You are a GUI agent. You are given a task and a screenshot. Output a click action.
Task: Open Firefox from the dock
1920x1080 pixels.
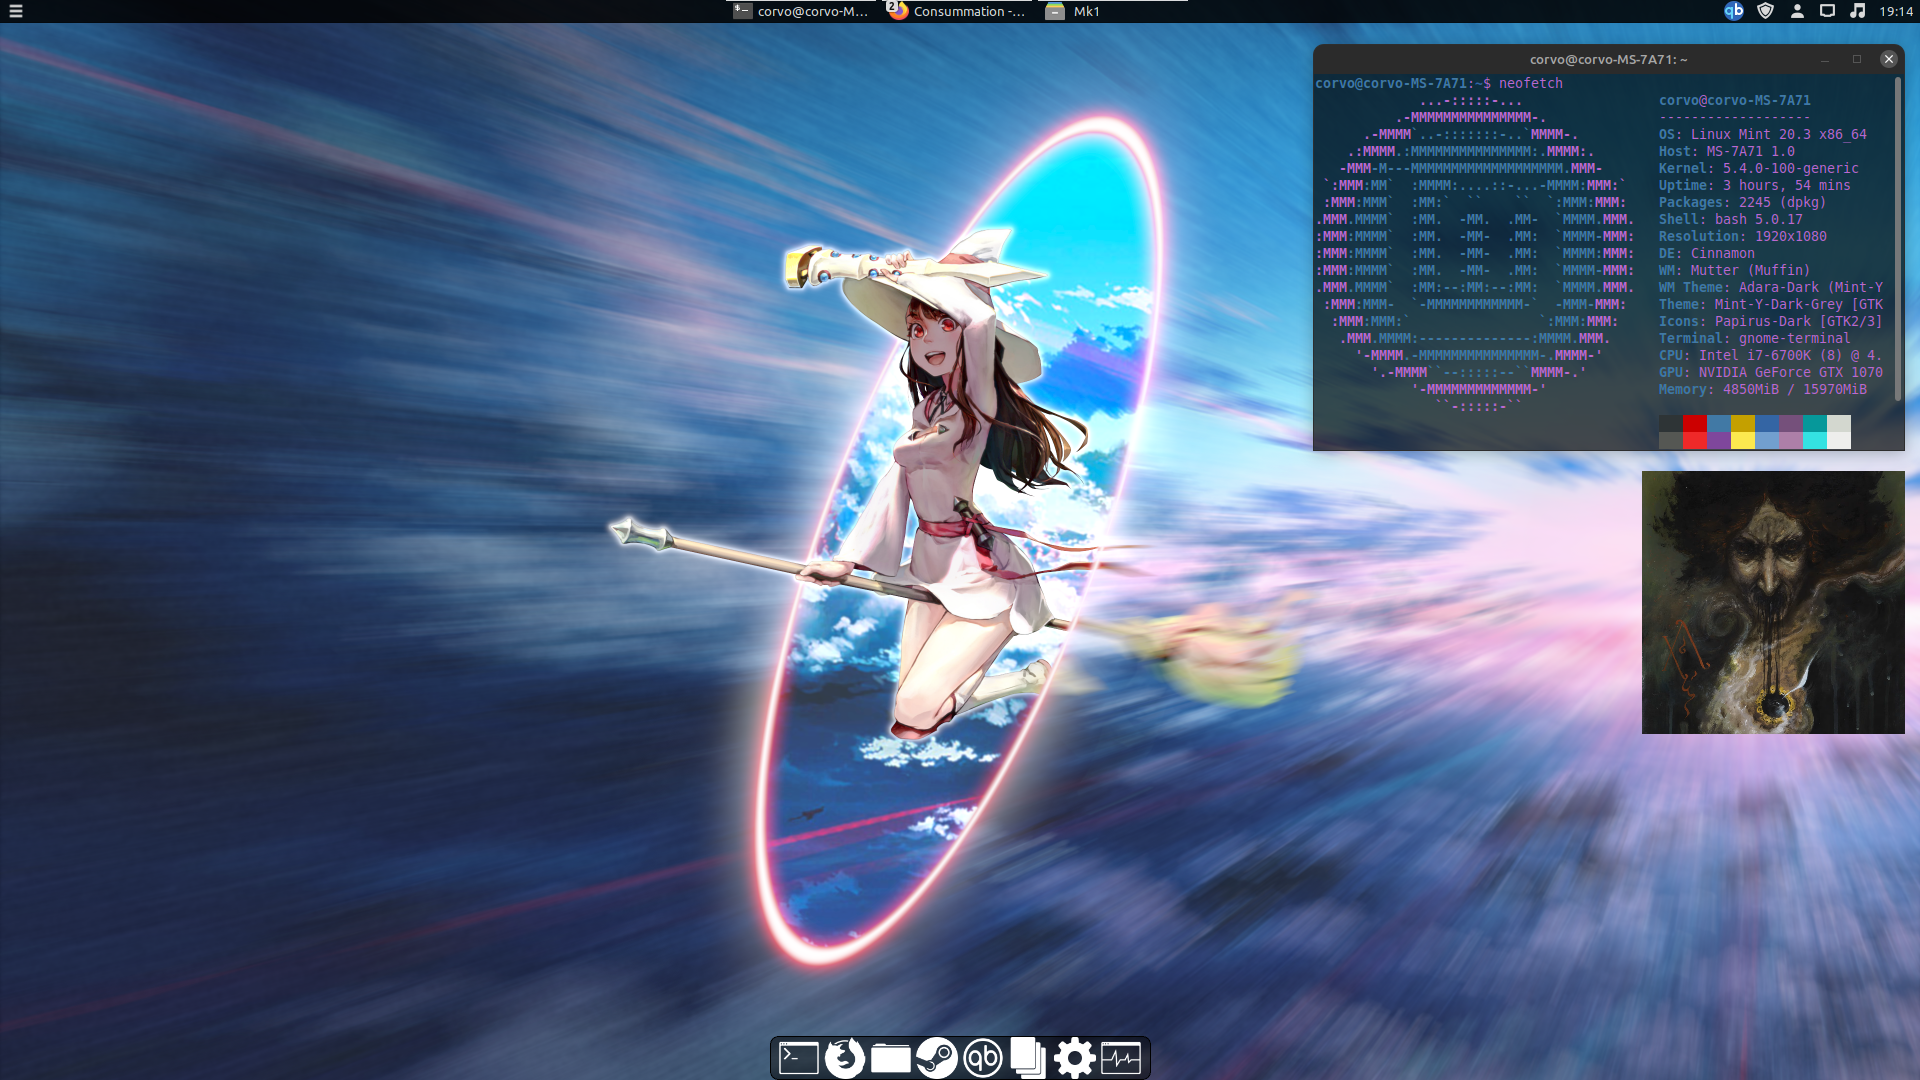(x=845, y=1058)
